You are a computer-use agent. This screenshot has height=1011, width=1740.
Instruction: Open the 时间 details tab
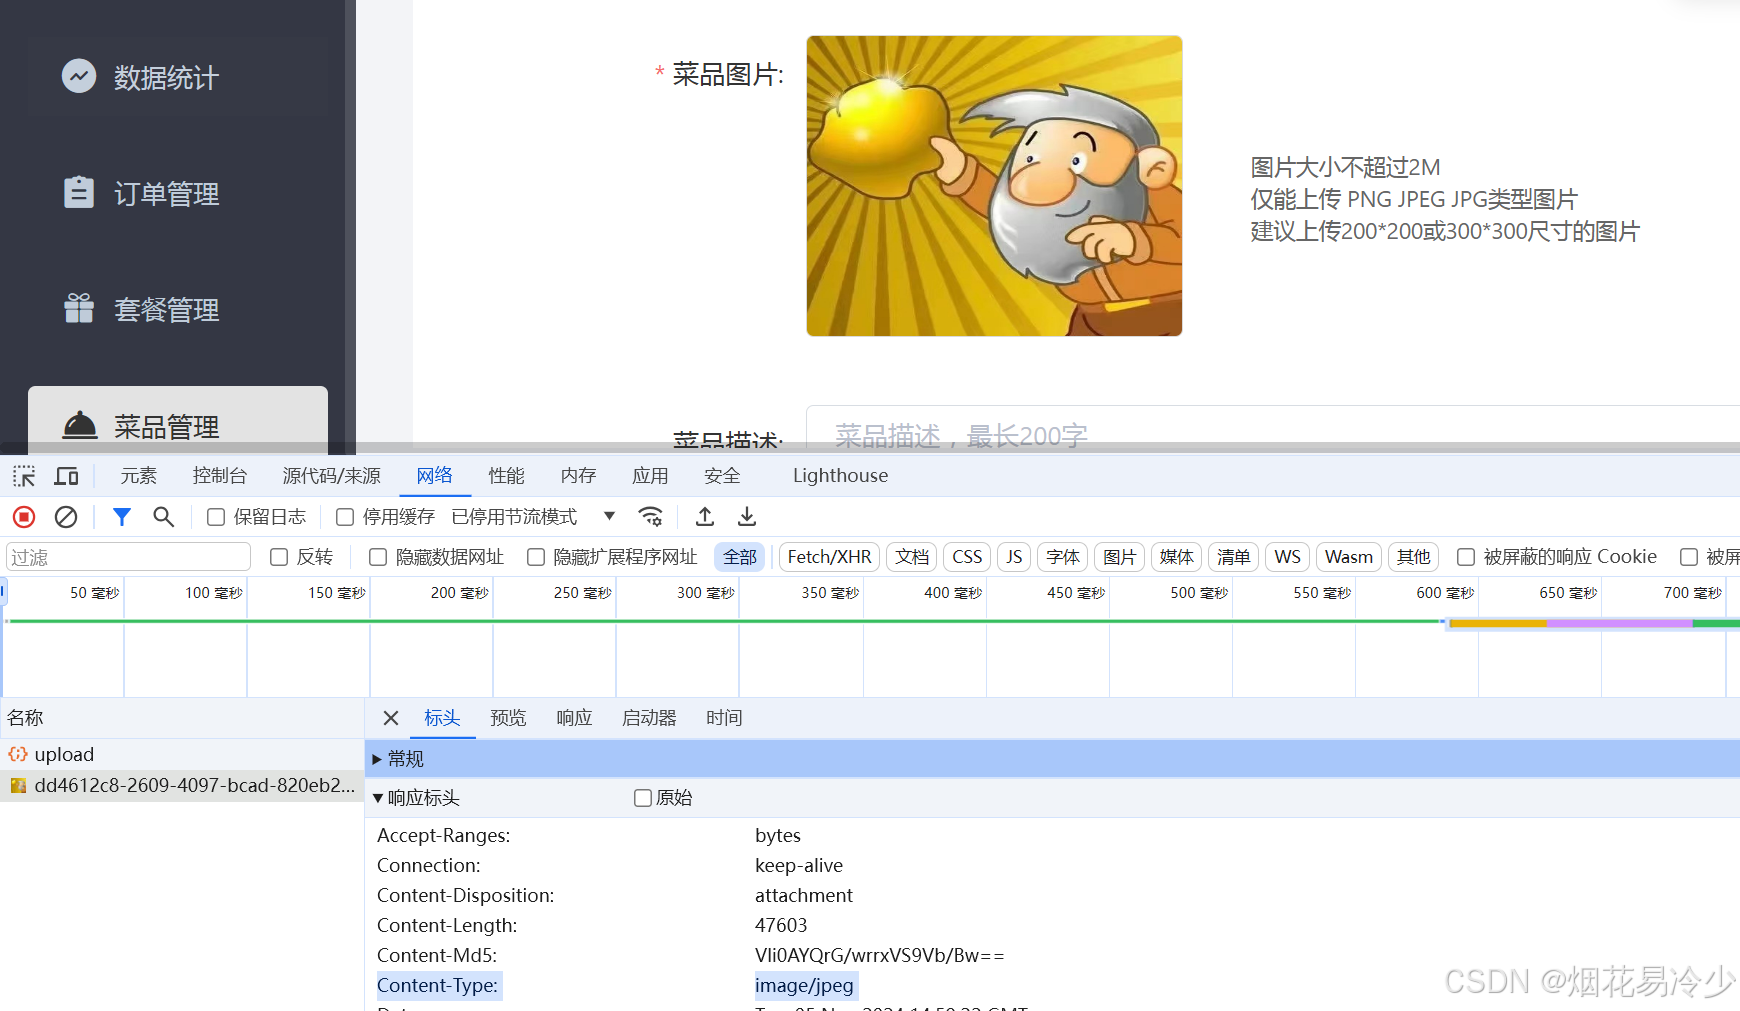(724, 718)
